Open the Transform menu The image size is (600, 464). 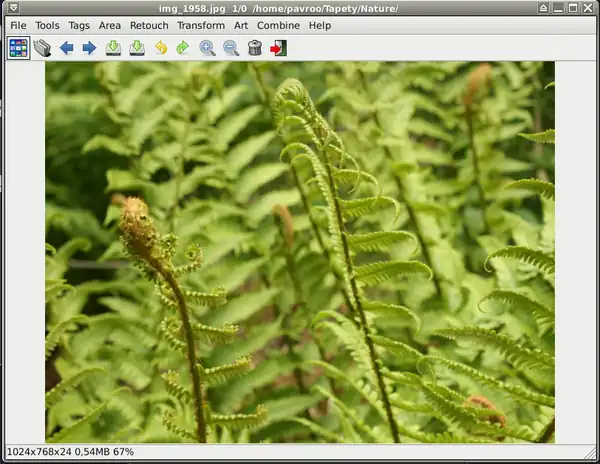(x=200, y=25)
